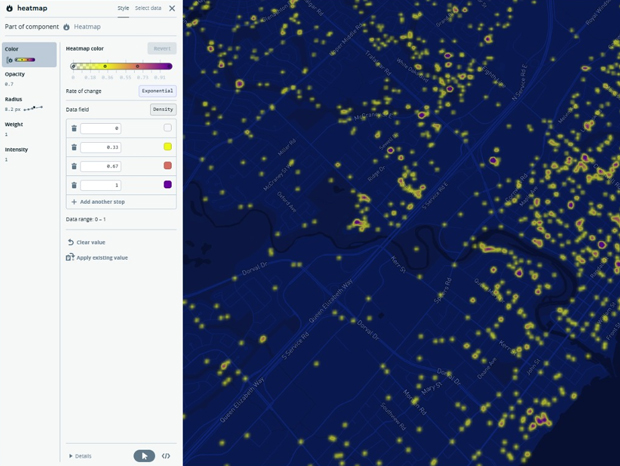Click the heatmap icon beside Part of component

click(x=66, y=27)
